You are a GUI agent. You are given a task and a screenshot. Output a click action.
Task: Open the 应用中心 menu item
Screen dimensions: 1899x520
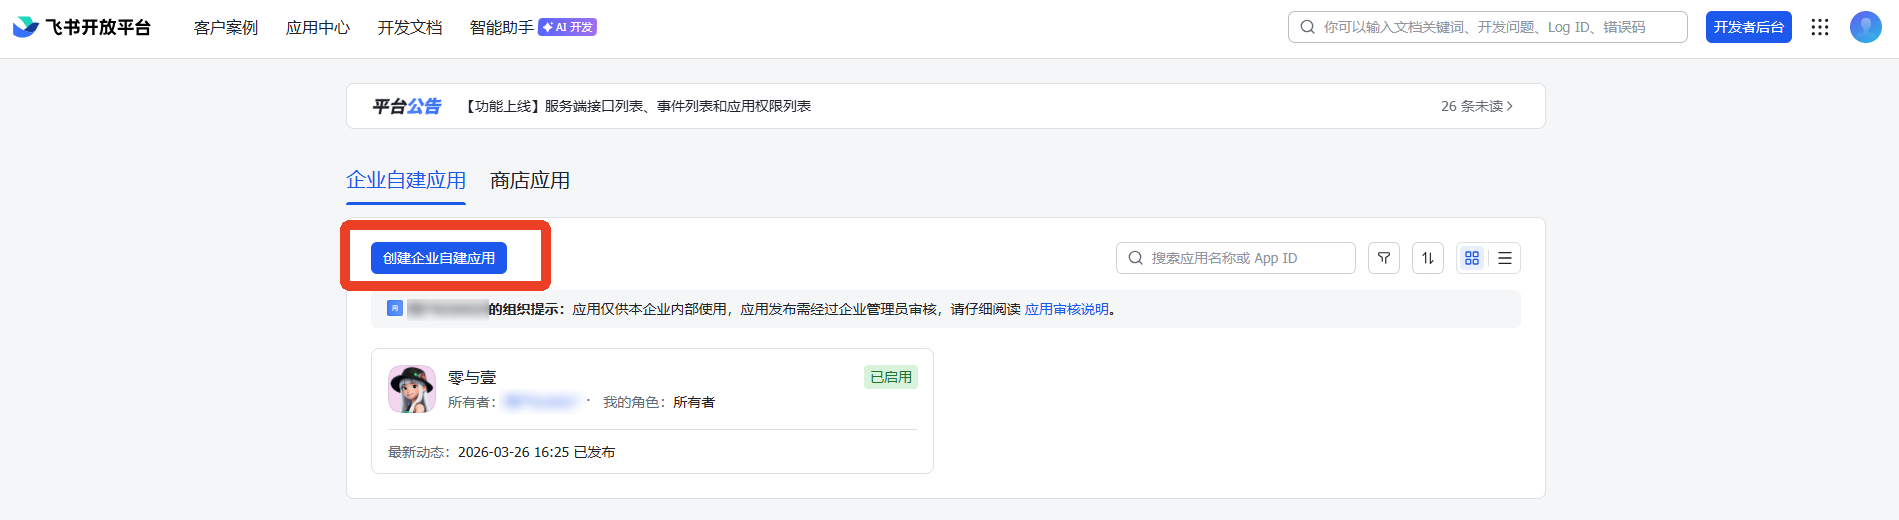coord(318,27)
